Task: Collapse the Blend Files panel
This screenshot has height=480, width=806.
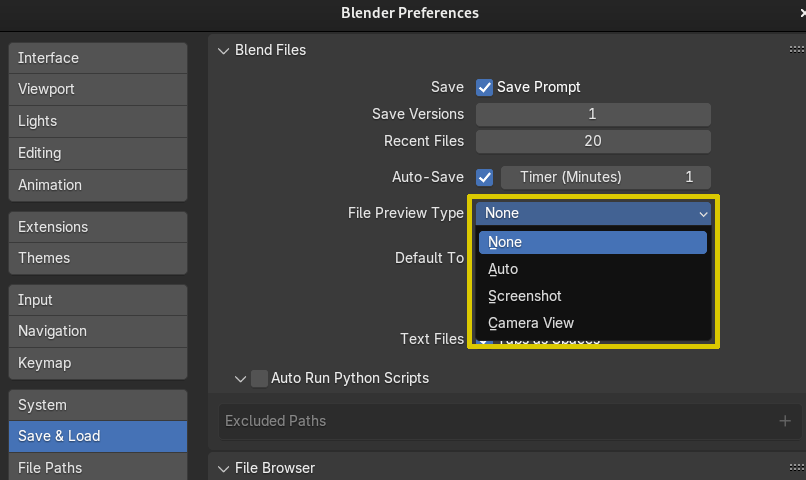Action: point(223,51)
